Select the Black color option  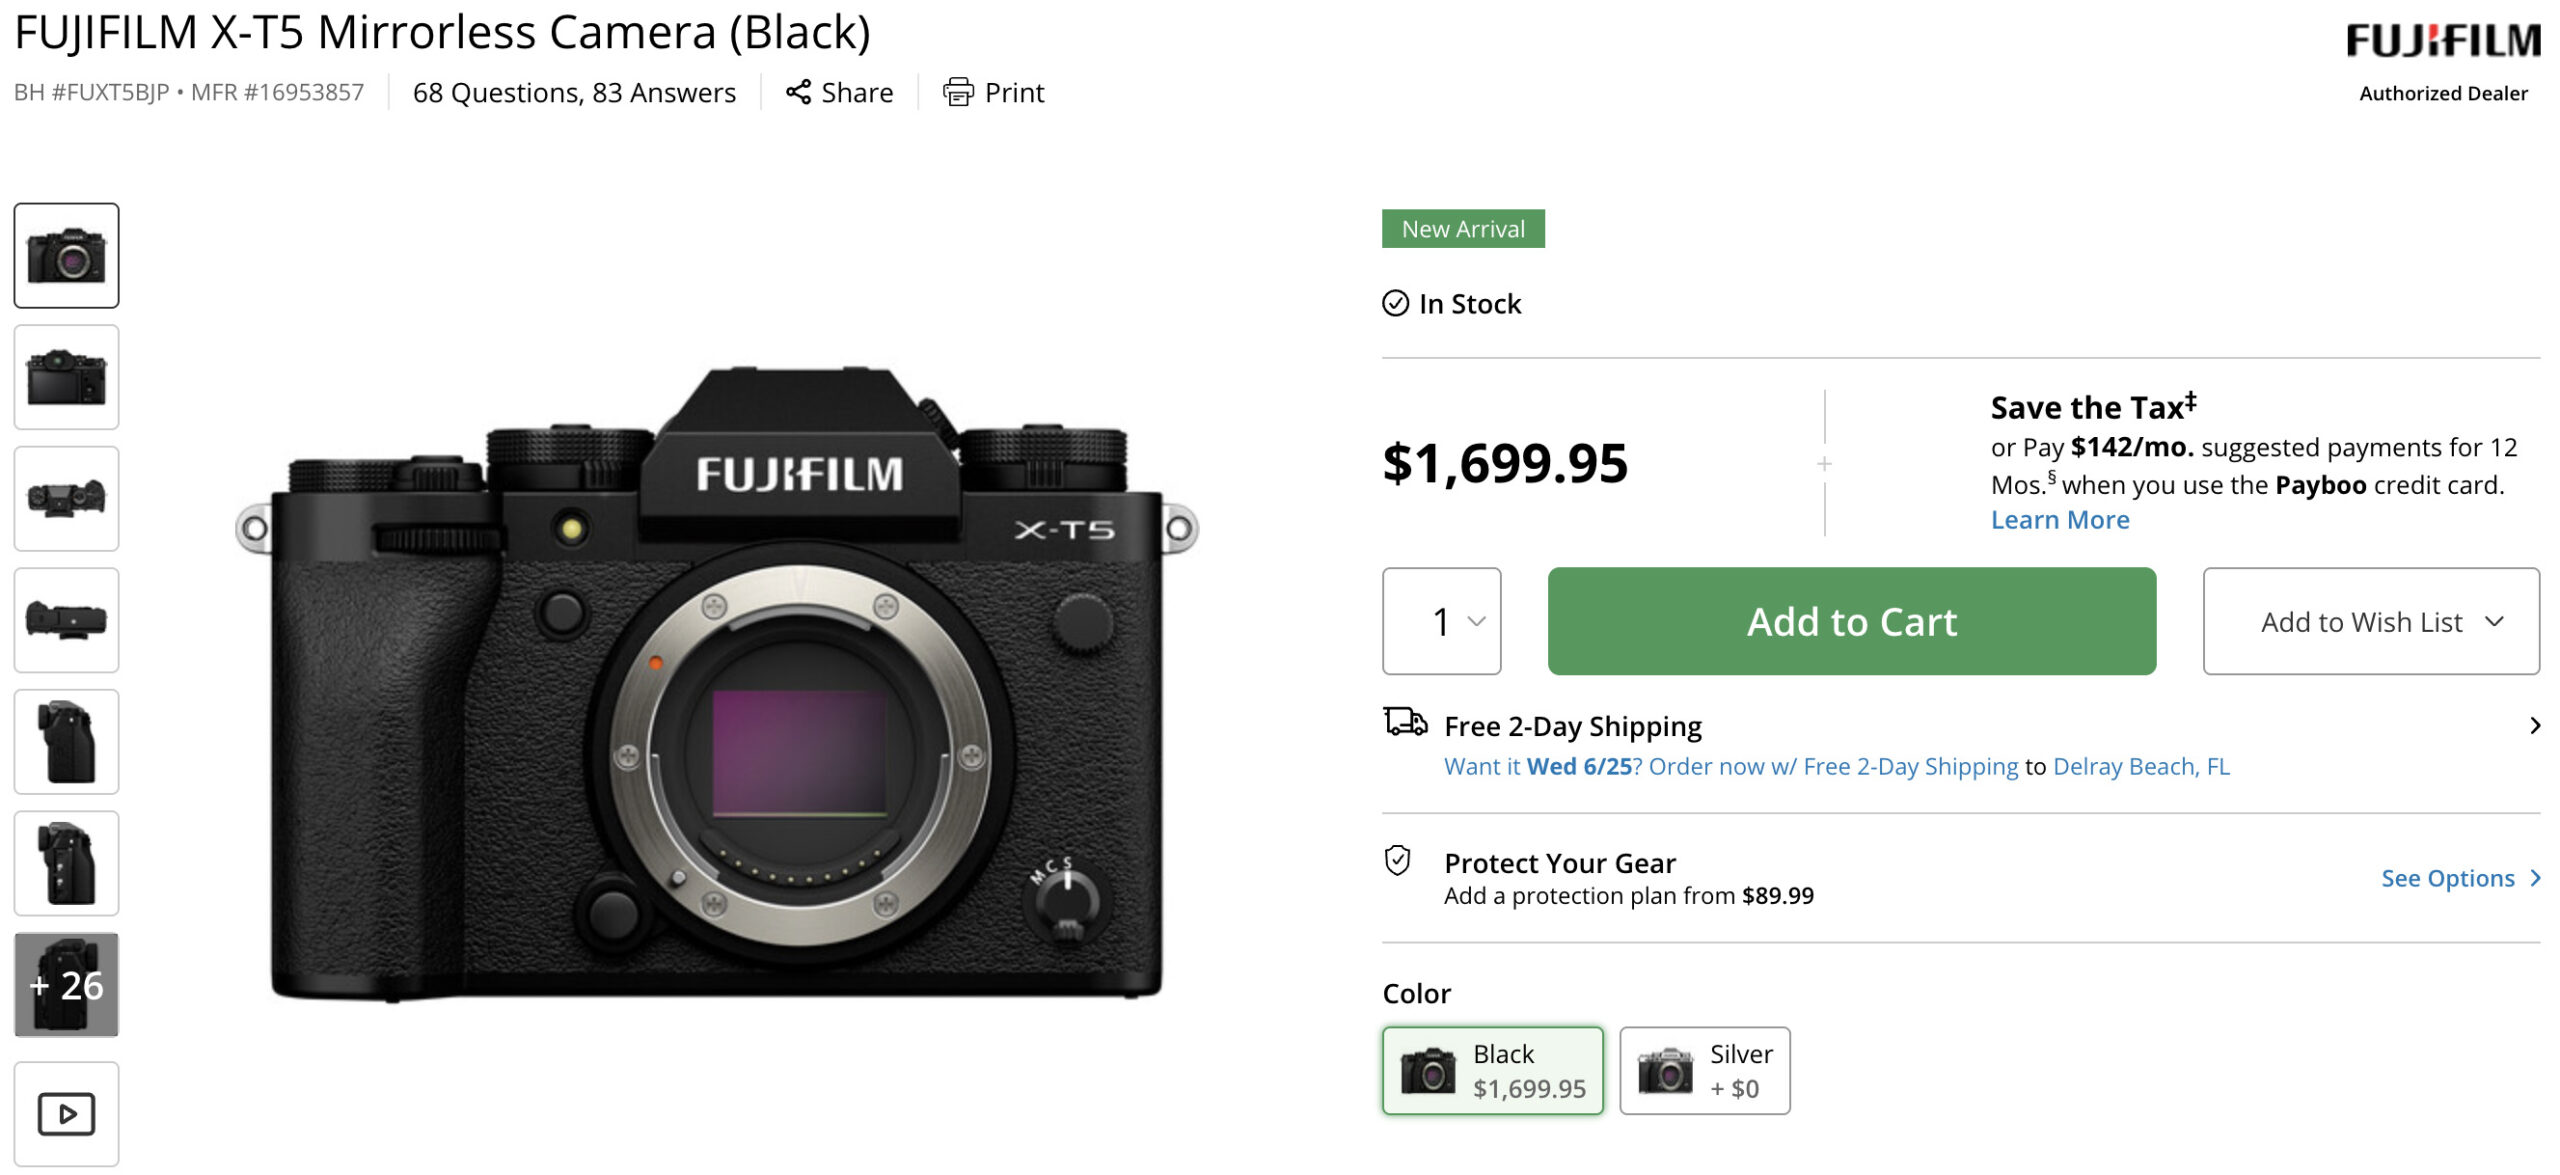[1492, 1070]
